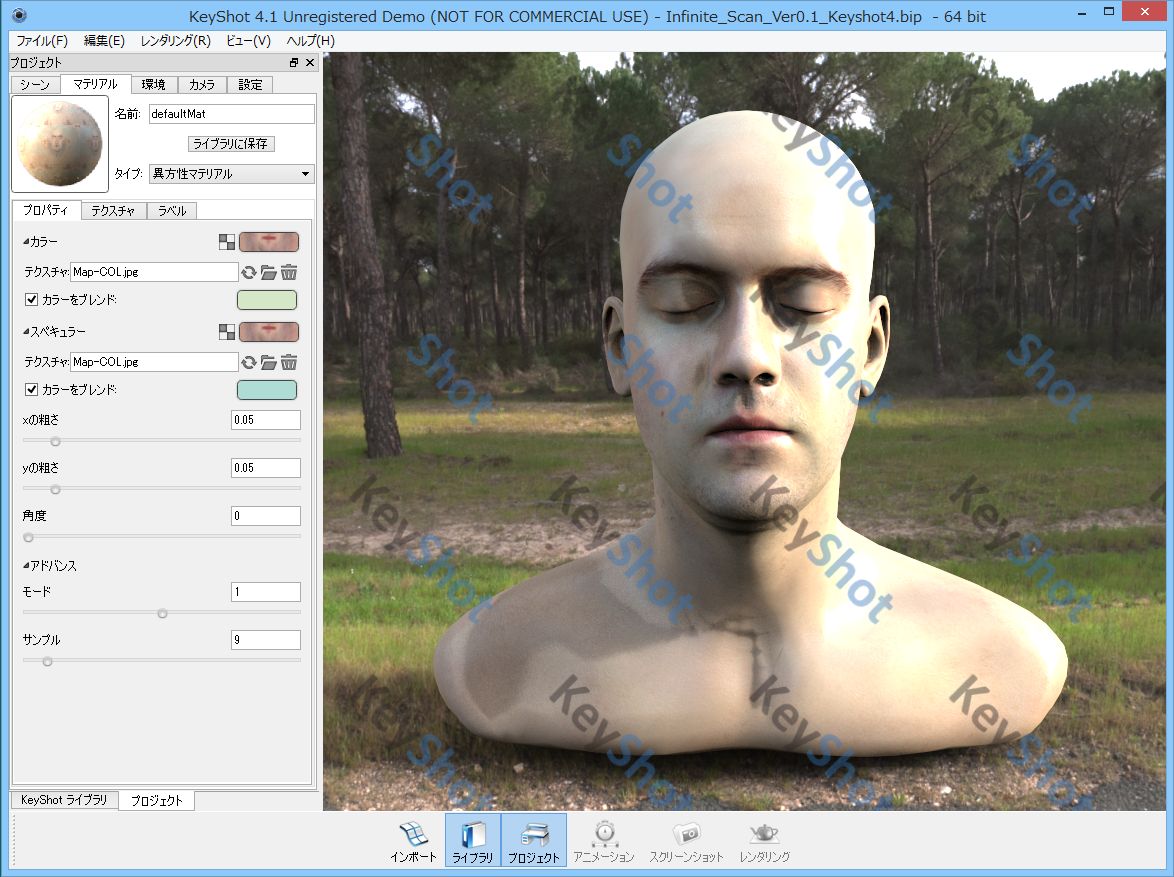Screen dimensions: 1174x877
Task: Click the checkerboard texture icon beside カラー
Action: [x=227, y=242]
